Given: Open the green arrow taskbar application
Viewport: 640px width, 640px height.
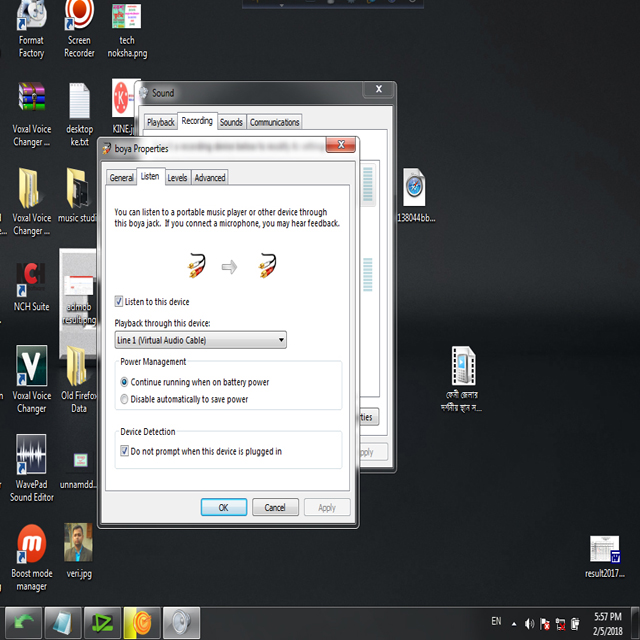Looking at the screenshot, I should click(102, 622).
